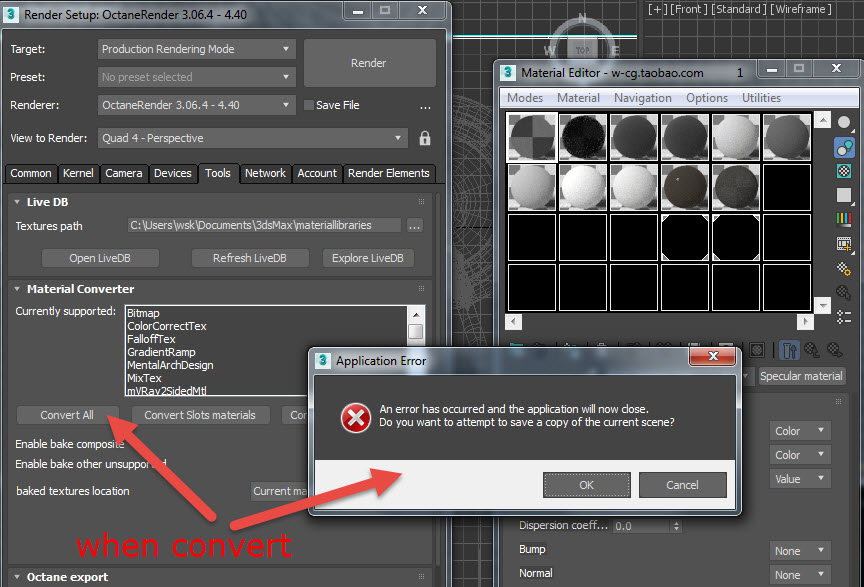Image resolution: width=864 pixels, height=587 pixels.
Task: Open the Specular material type dropdown
Action: click(801, 376)
